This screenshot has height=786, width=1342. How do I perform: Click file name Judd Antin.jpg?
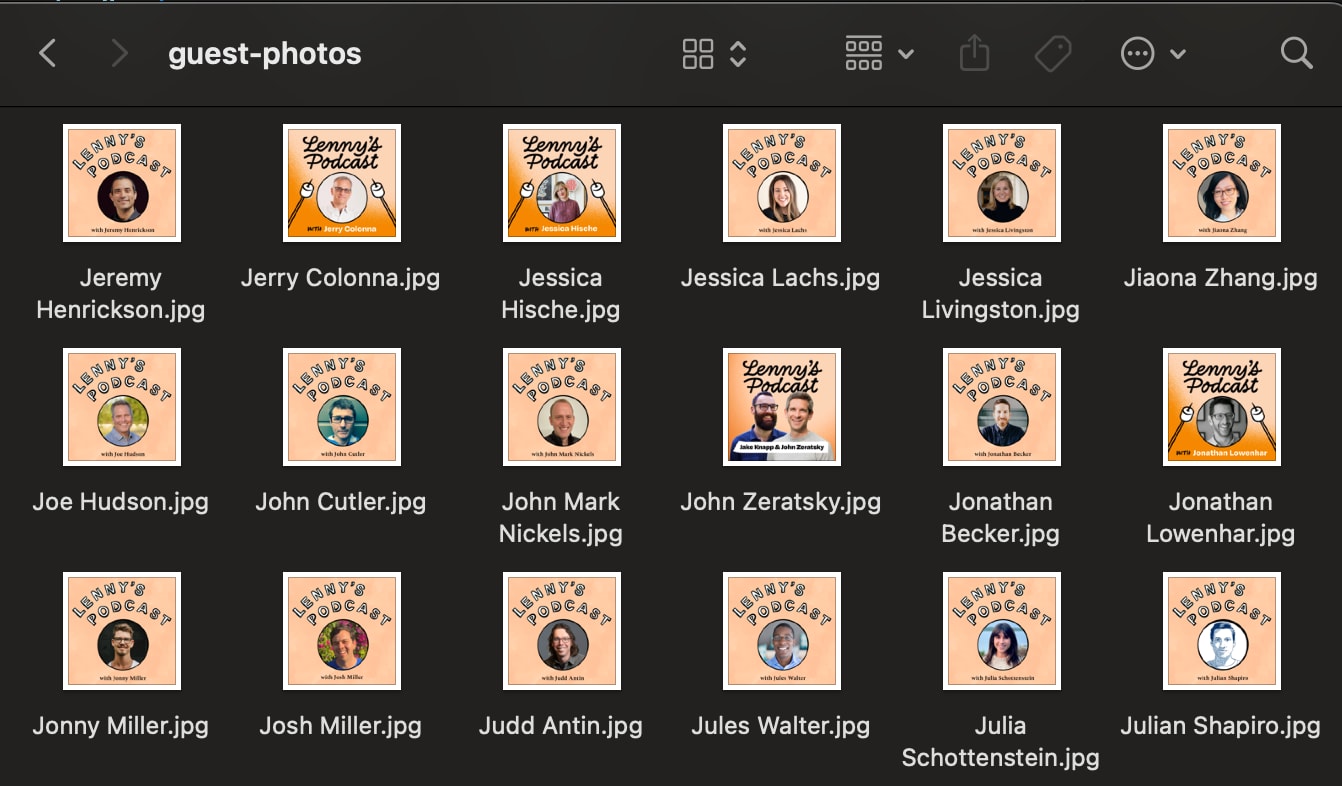561,726
